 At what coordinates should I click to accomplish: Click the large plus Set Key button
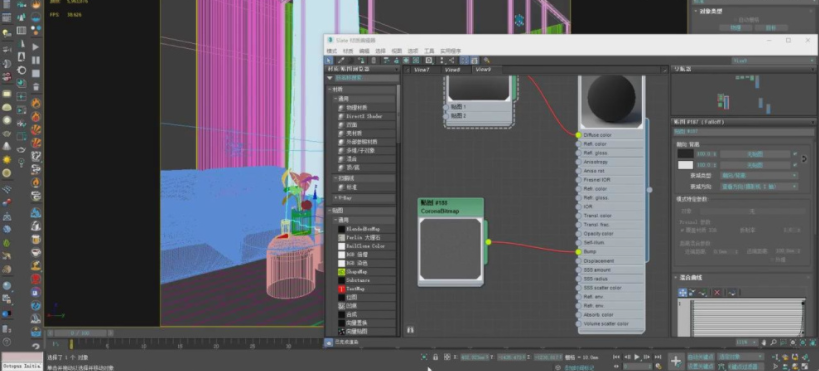(676, 361)
